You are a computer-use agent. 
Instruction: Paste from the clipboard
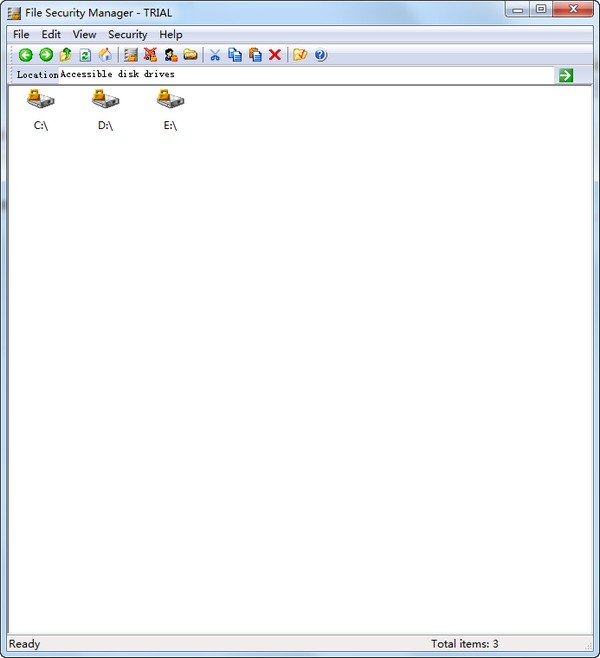pyautogui.click(x=255, y=55)
